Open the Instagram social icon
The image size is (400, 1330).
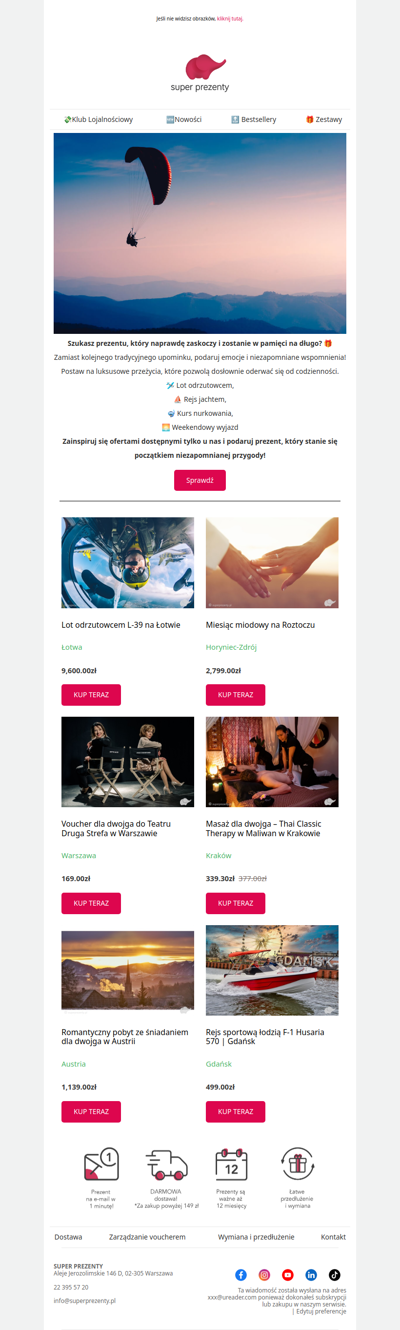[264, 1275]
